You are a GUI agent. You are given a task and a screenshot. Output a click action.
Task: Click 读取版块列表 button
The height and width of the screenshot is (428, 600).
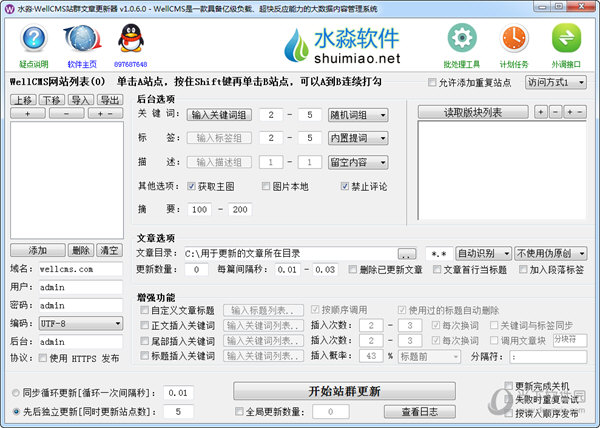pos(473,112)
